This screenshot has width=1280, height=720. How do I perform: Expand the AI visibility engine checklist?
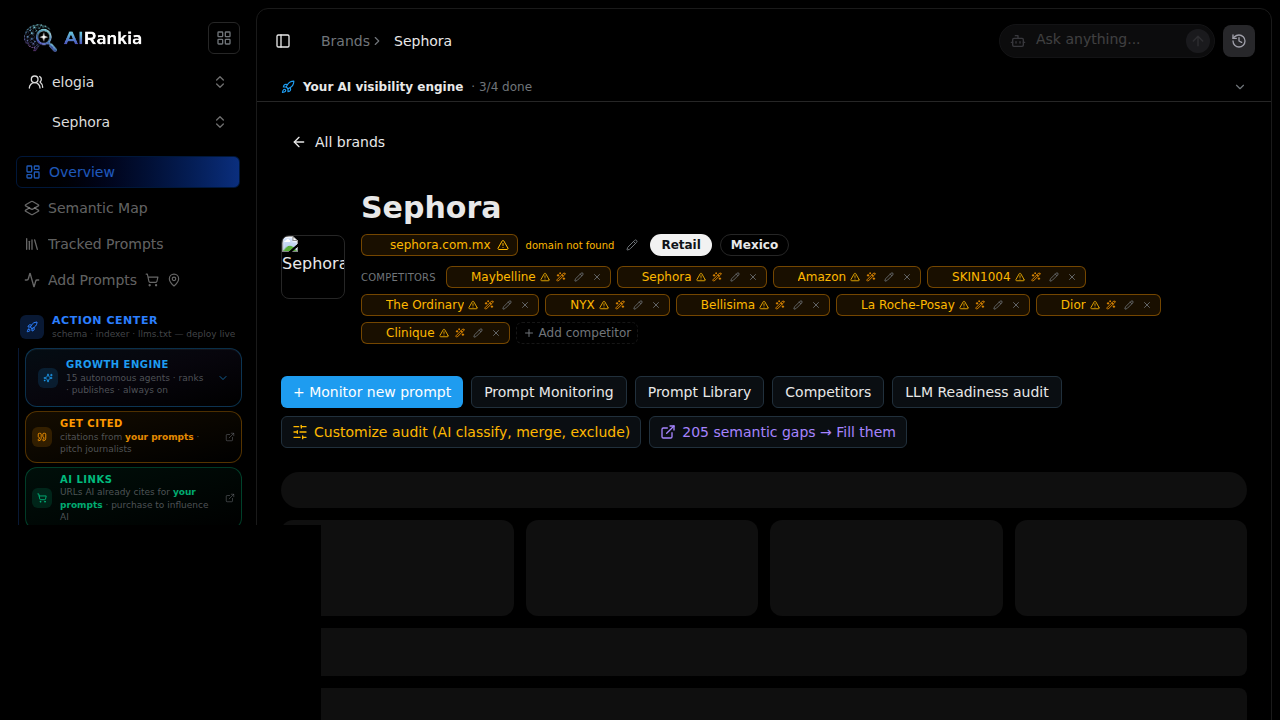pyautogui.click(x=1240, y=87)
